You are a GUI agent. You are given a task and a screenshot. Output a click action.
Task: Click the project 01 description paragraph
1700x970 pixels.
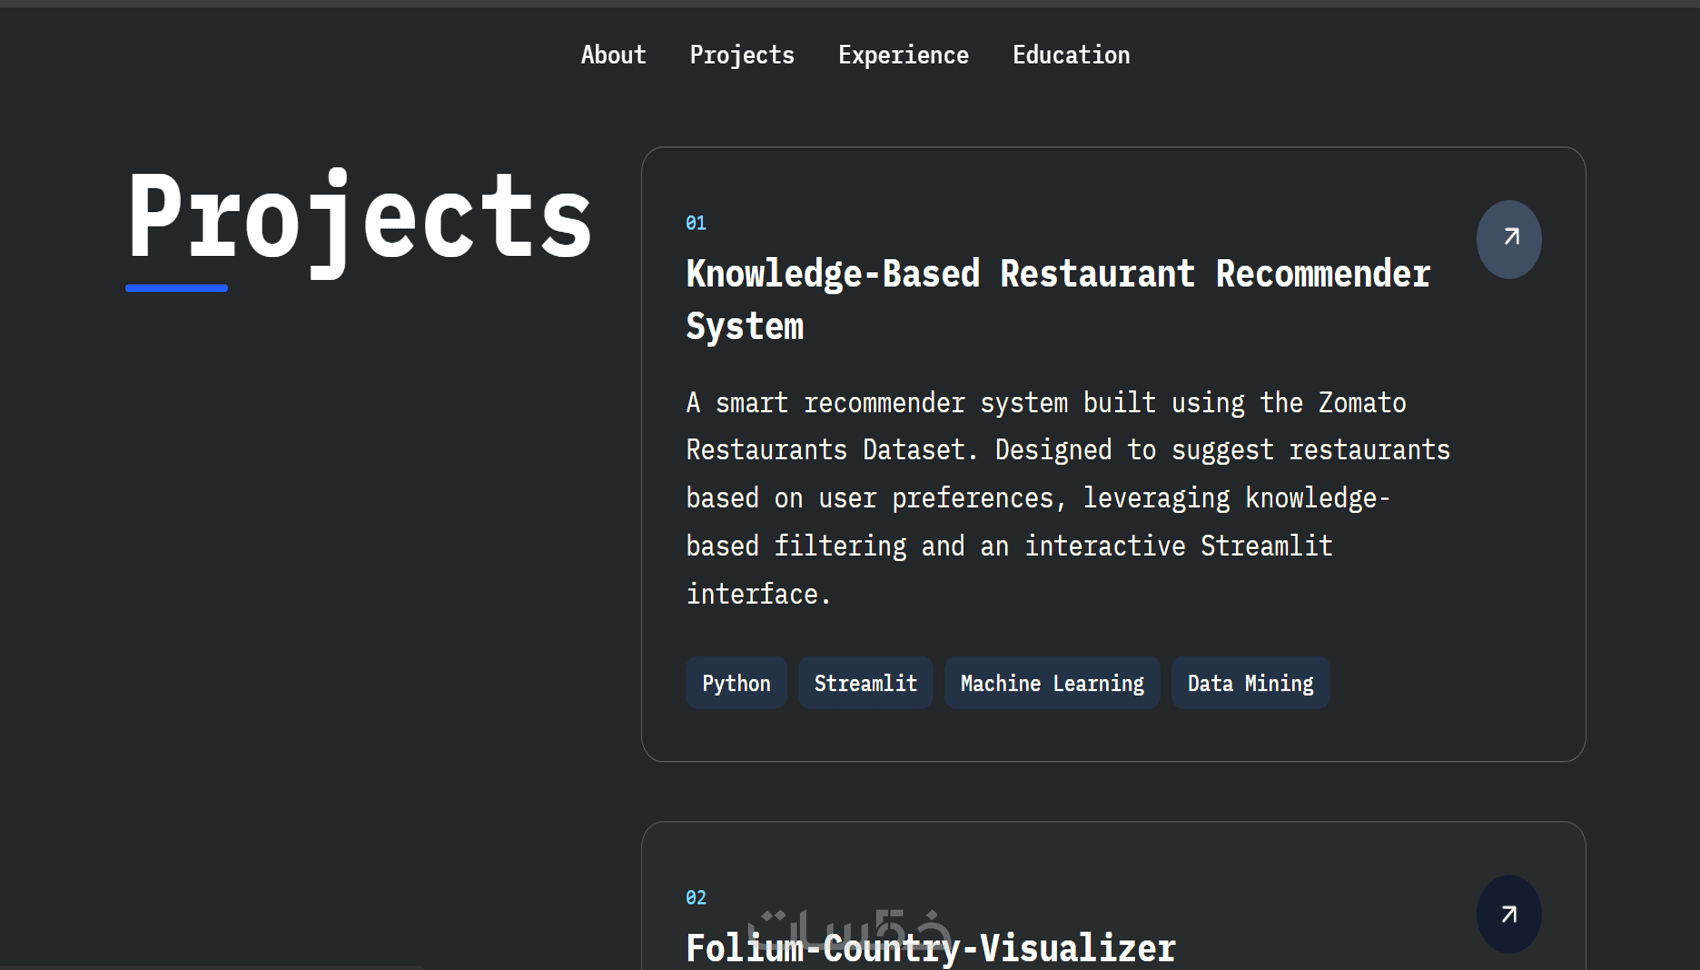[x=1066, y=498]
